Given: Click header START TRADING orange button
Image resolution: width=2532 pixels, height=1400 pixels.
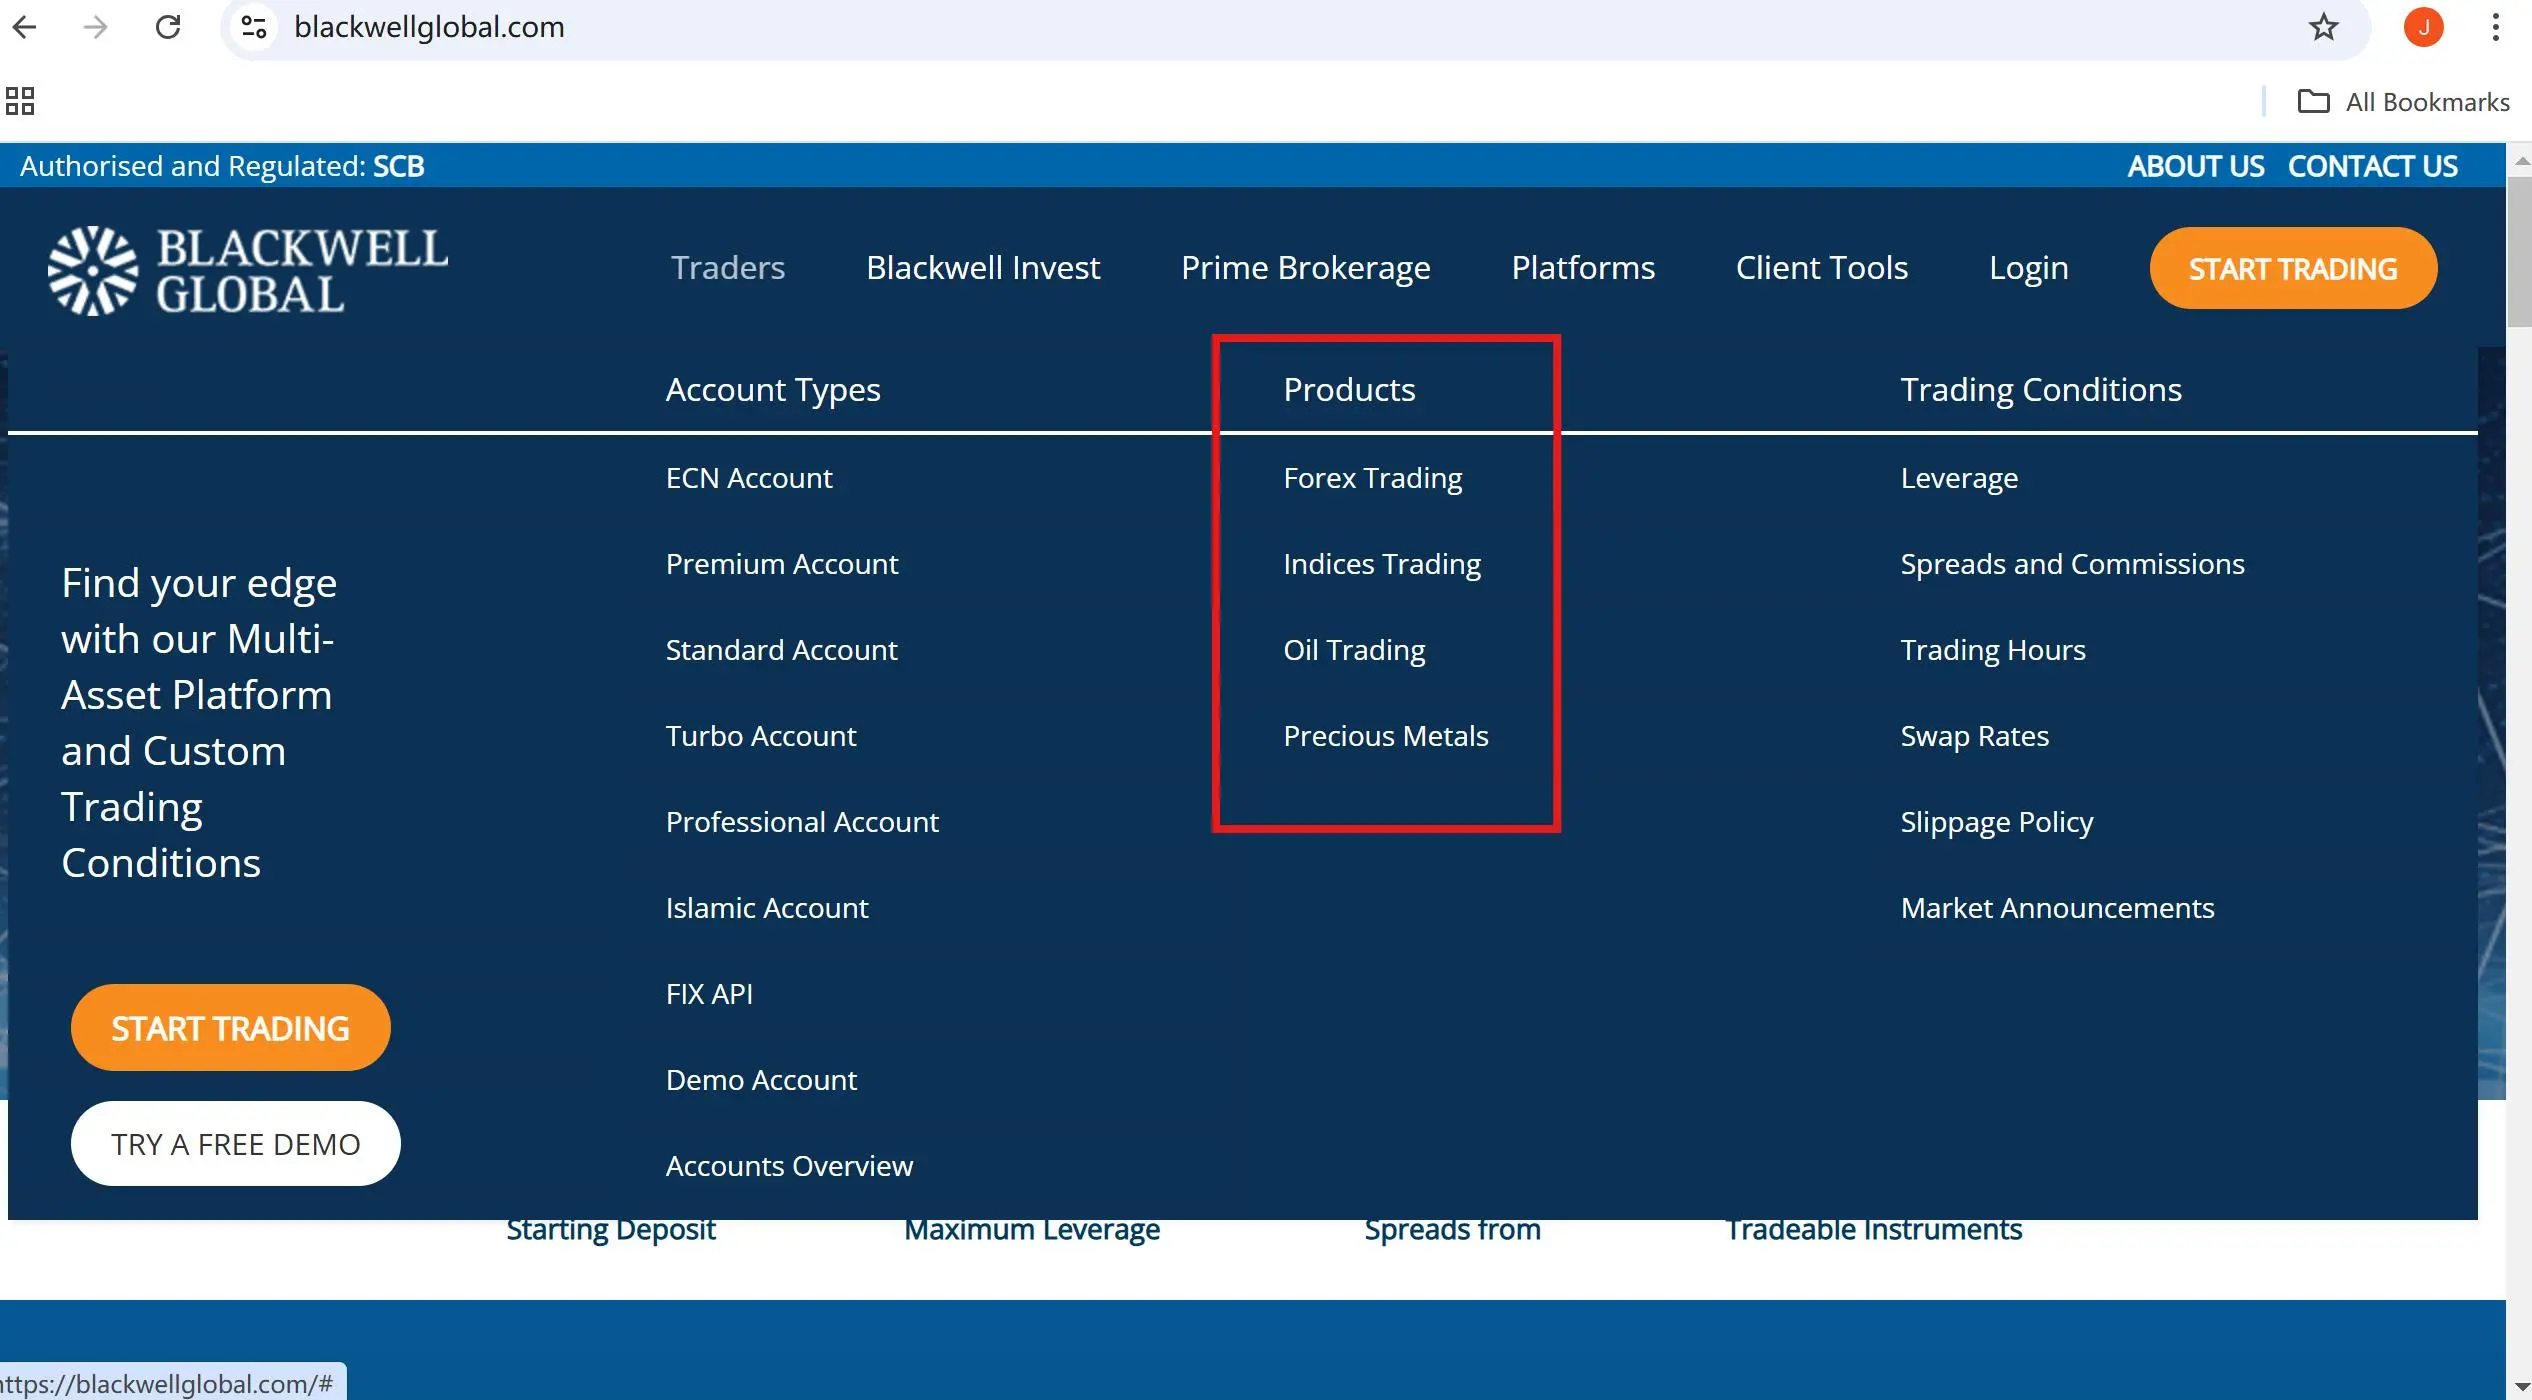Looking at the screenshot, I should tap(2293, 268).
